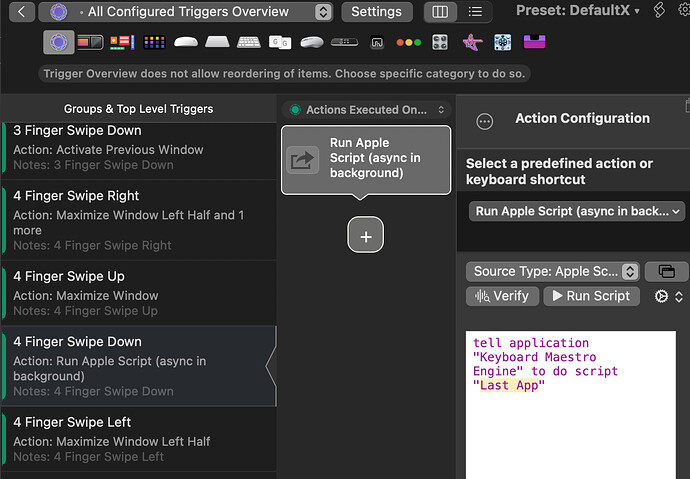Open the predefined action Run Apple Script dropdown
This screenshot has width=690, height=479.
point(577,212)
